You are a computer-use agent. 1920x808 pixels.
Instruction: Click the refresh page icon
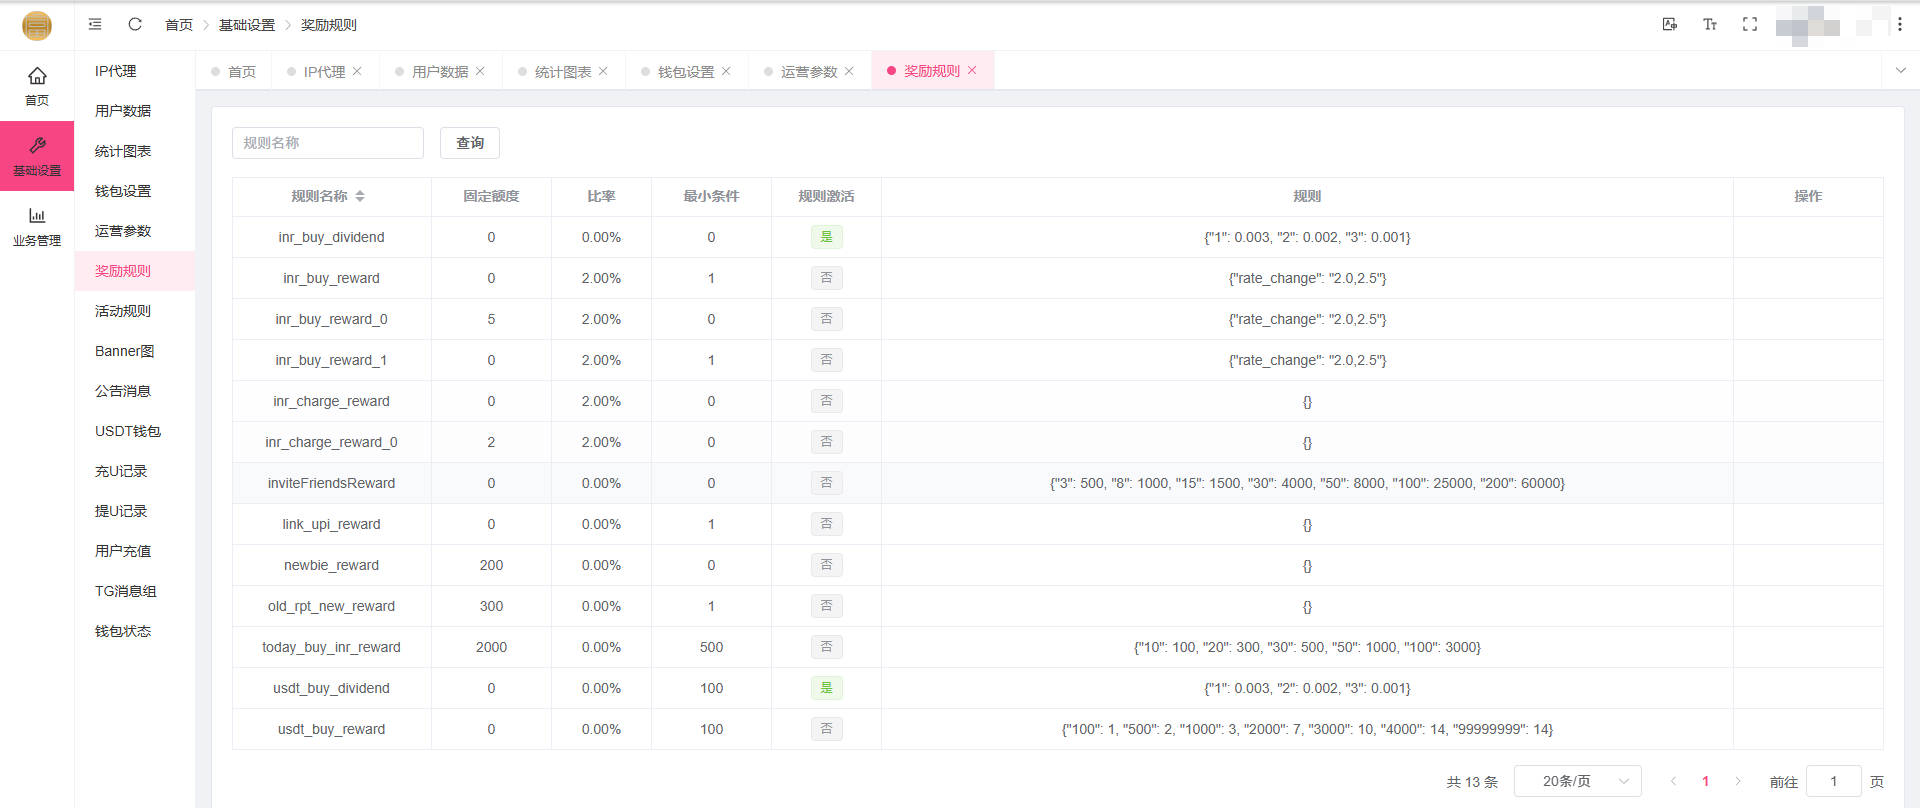(x=135, y=24)
